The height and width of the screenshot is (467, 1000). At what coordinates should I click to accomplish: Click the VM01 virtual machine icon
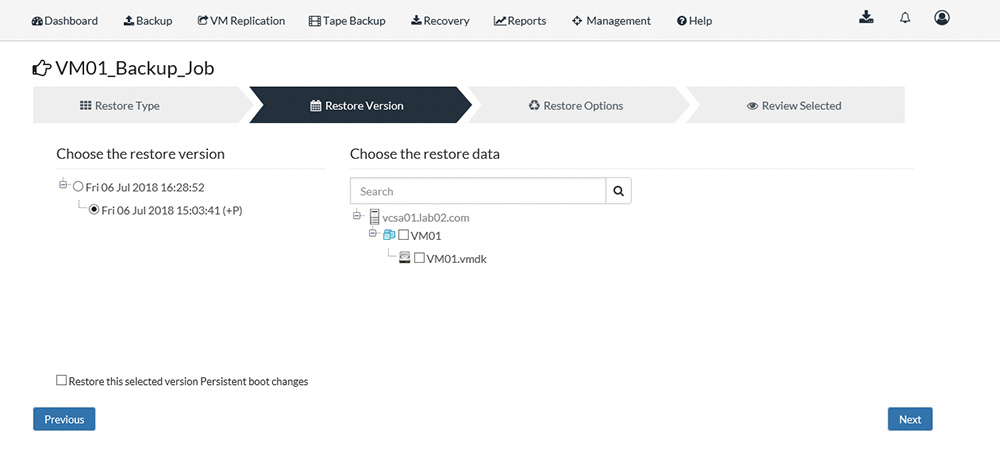pos(389,235)
